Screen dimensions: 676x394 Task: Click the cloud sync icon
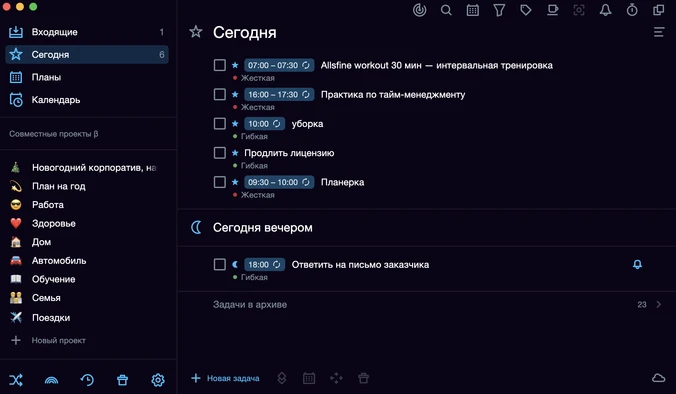coord(658,378)
